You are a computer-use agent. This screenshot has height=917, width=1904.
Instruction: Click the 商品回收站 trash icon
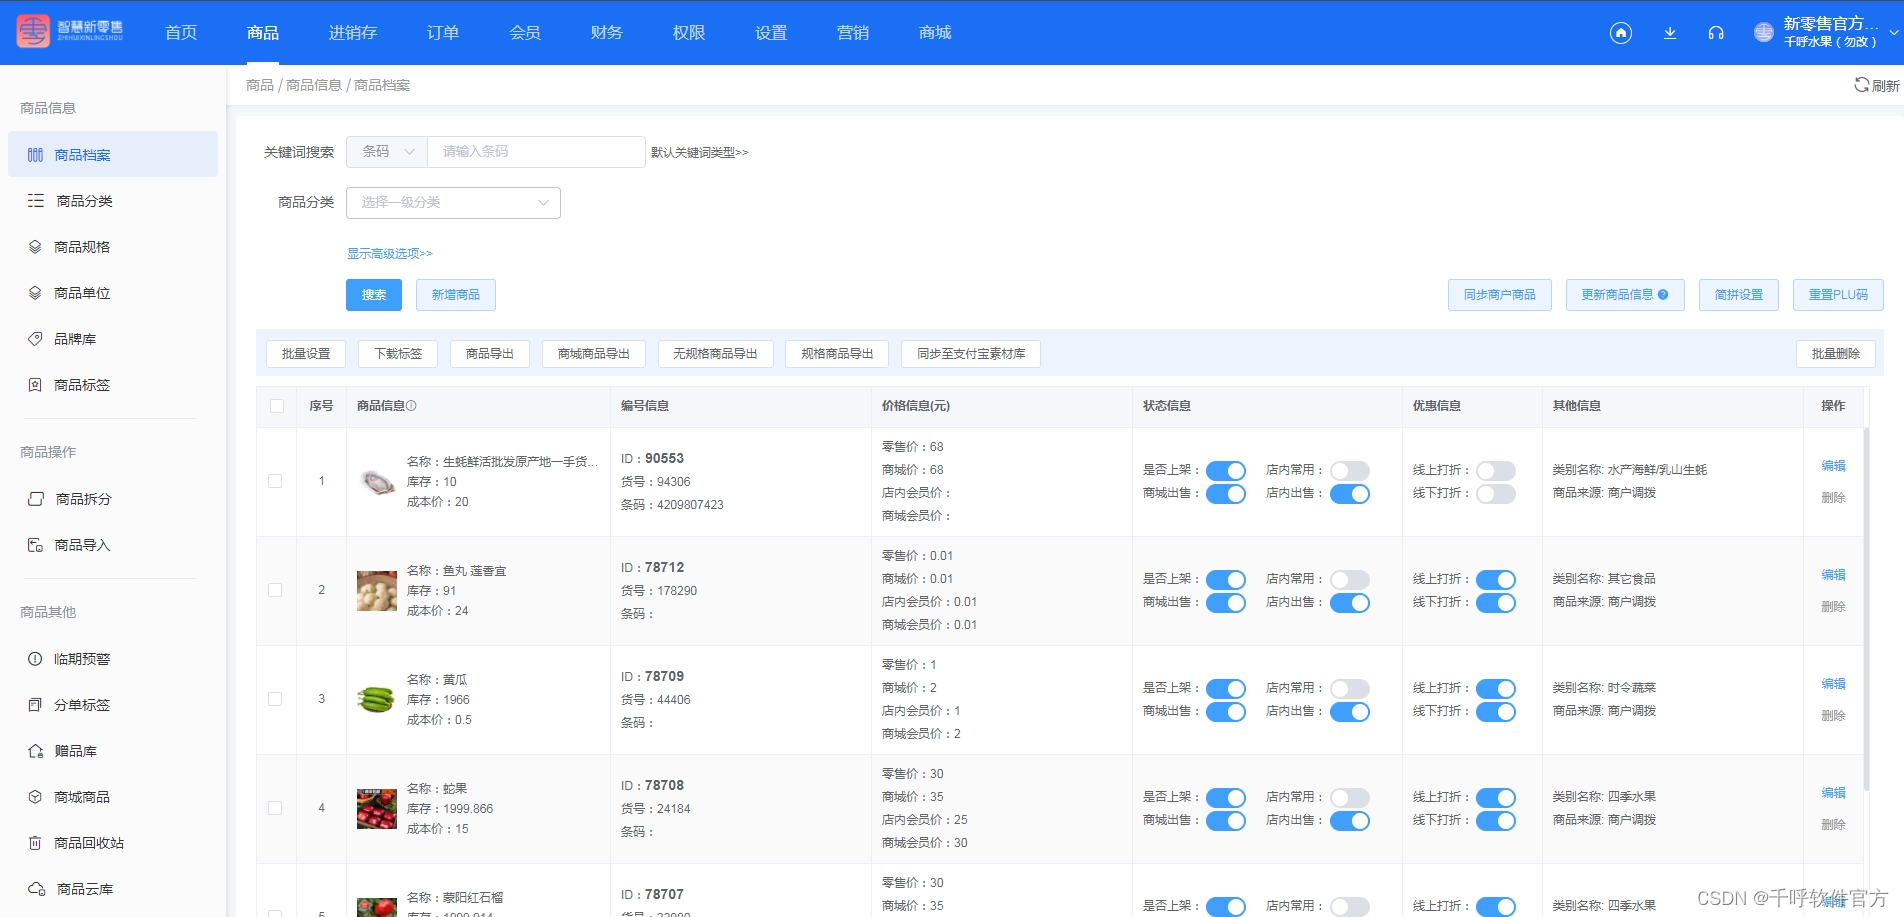pos(35,843)
